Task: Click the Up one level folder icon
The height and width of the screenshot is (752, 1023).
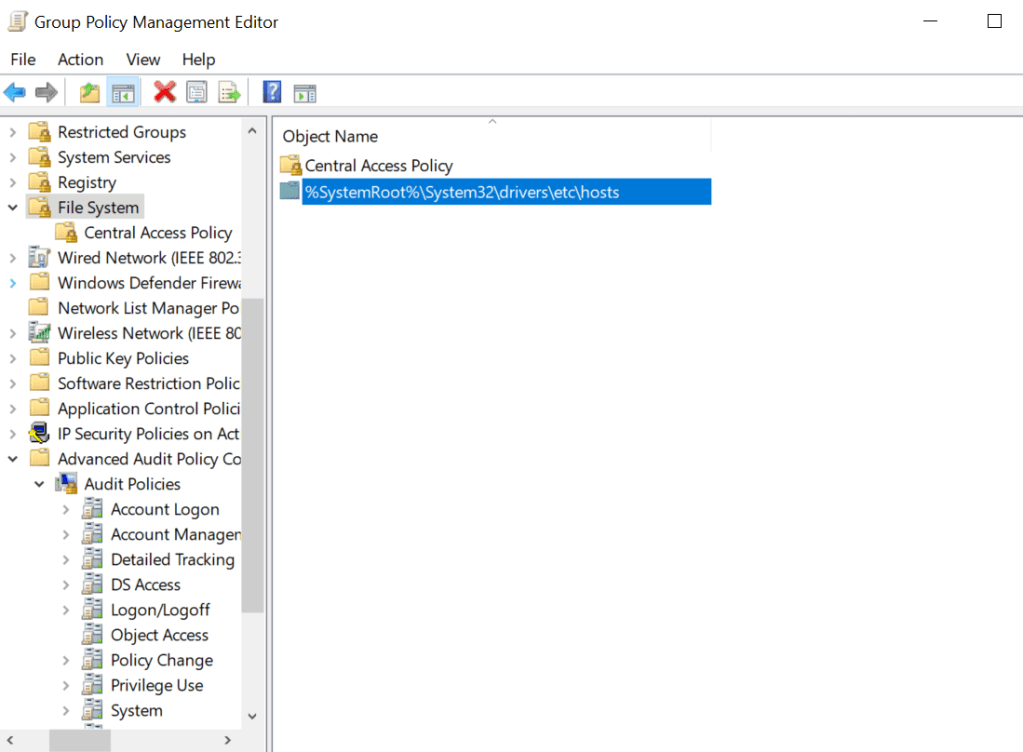Action: pyautogui.click(x=90, y=93)
